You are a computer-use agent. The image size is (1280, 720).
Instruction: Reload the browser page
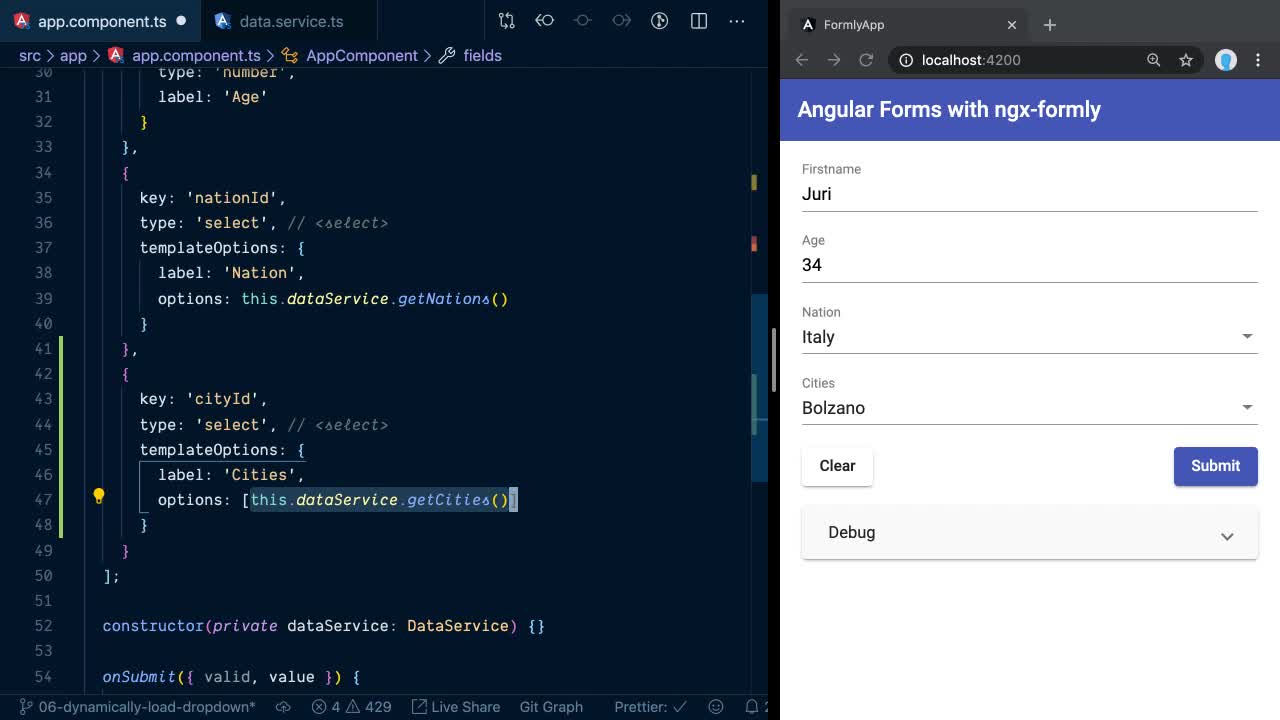[x=866, y=60]
